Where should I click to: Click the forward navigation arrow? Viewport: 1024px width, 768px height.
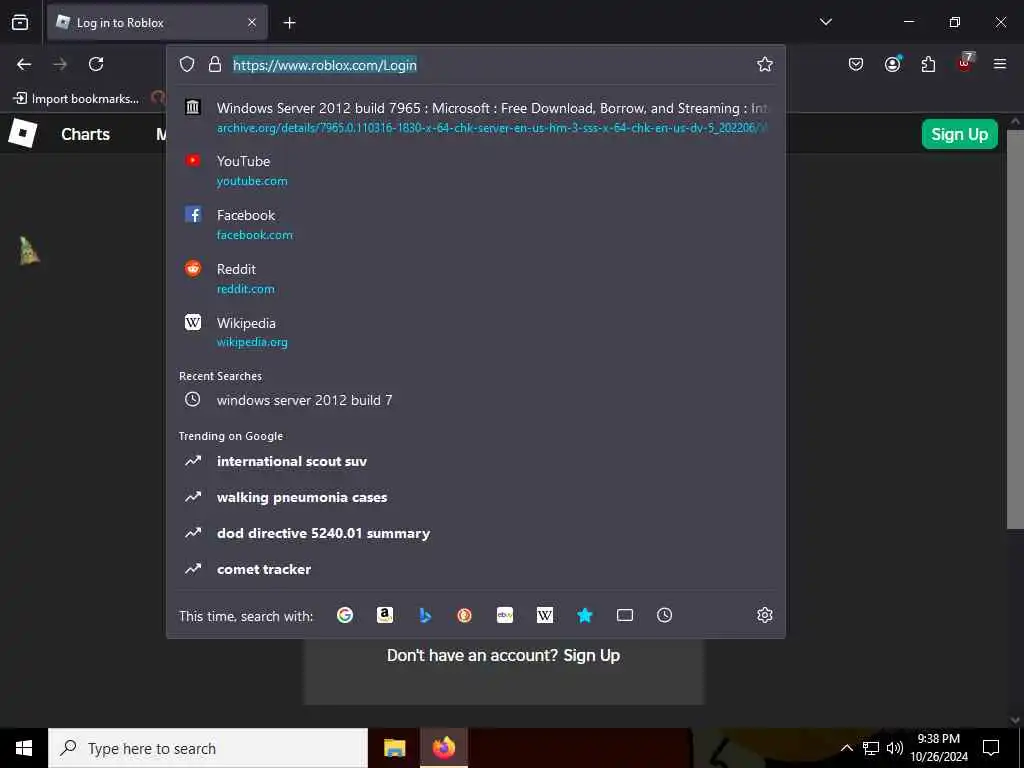coord(60,64)
